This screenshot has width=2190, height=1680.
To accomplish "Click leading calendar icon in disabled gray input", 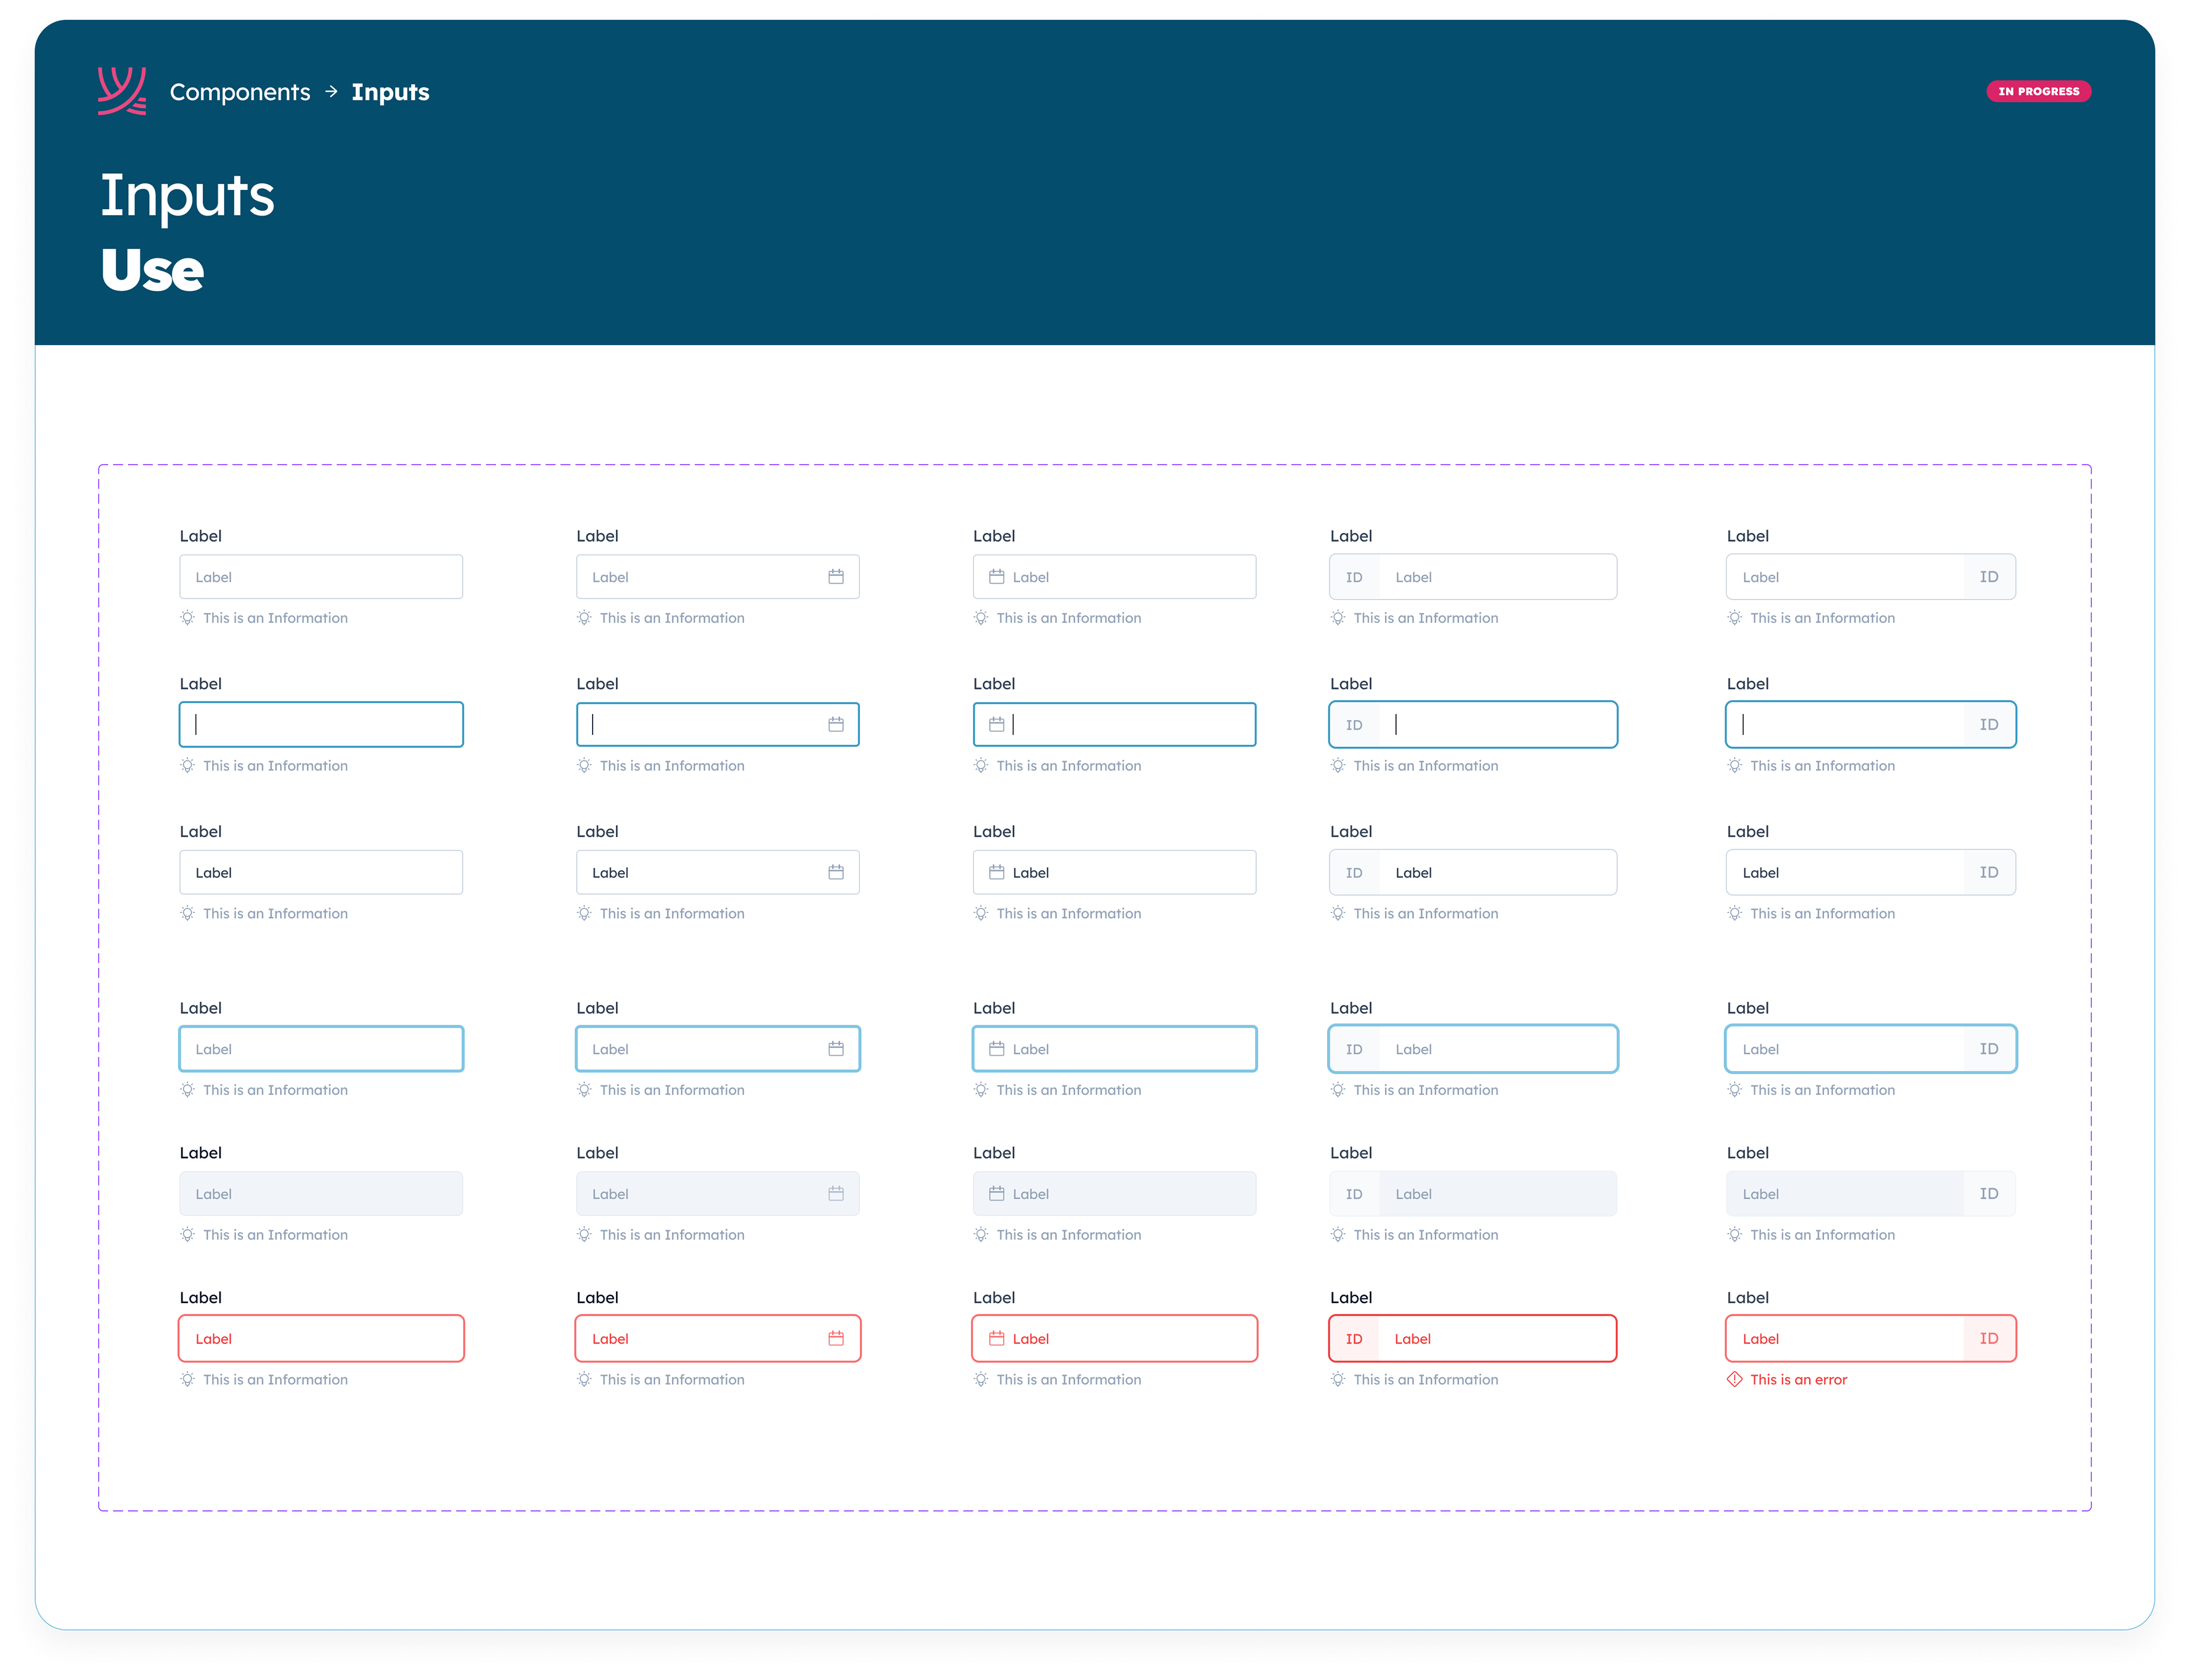I will point(996,1194).
